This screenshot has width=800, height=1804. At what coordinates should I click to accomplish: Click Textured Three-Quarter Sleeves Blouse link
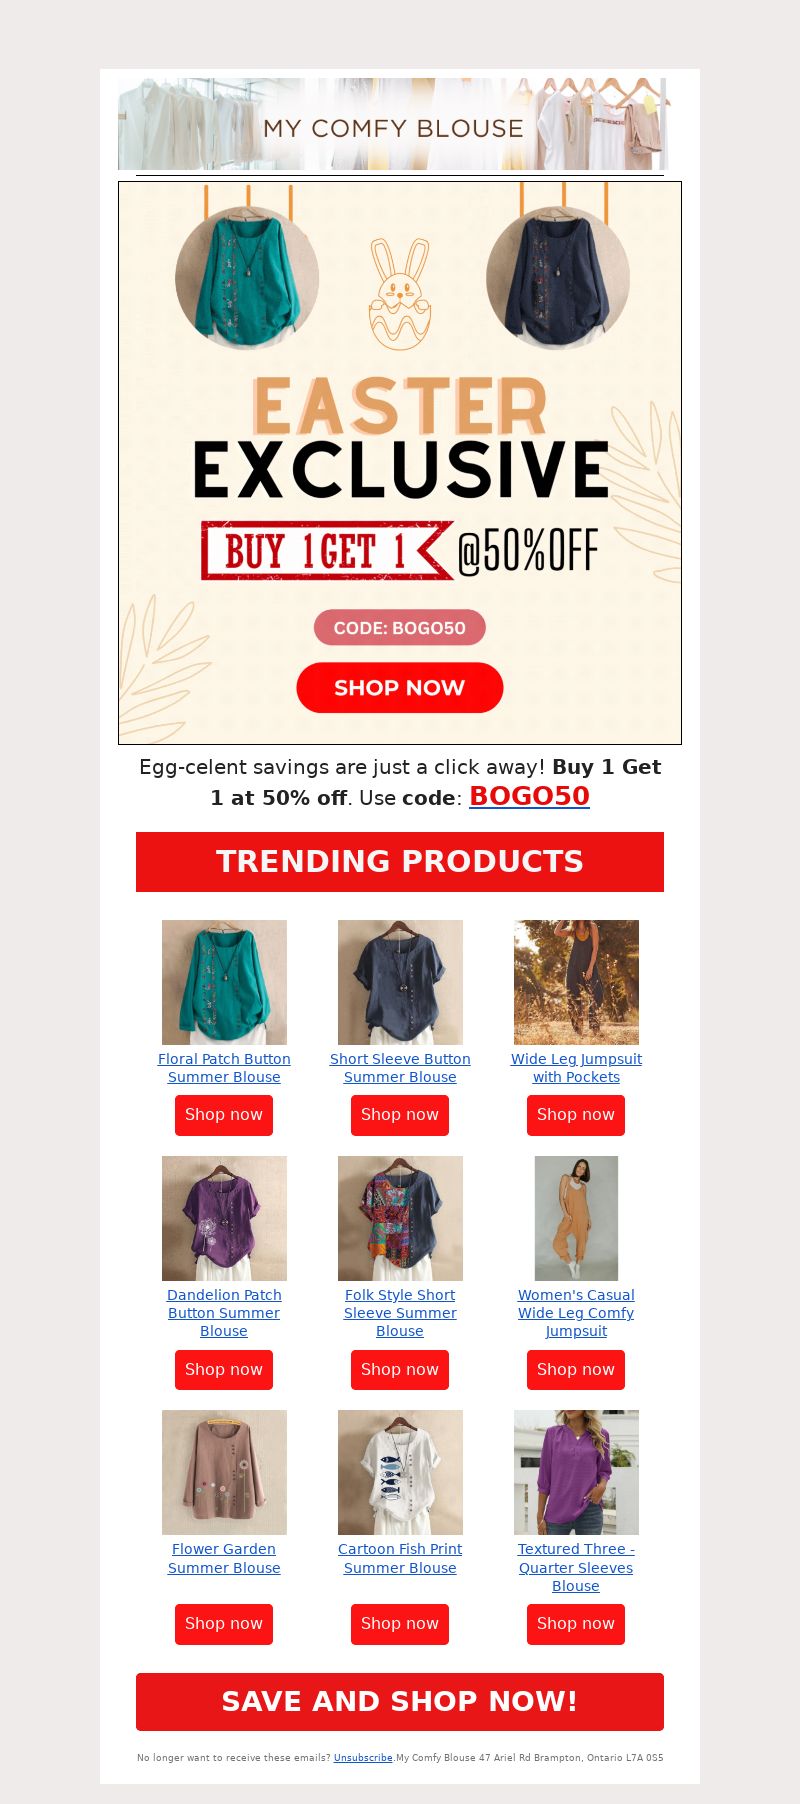[576, 1567]
